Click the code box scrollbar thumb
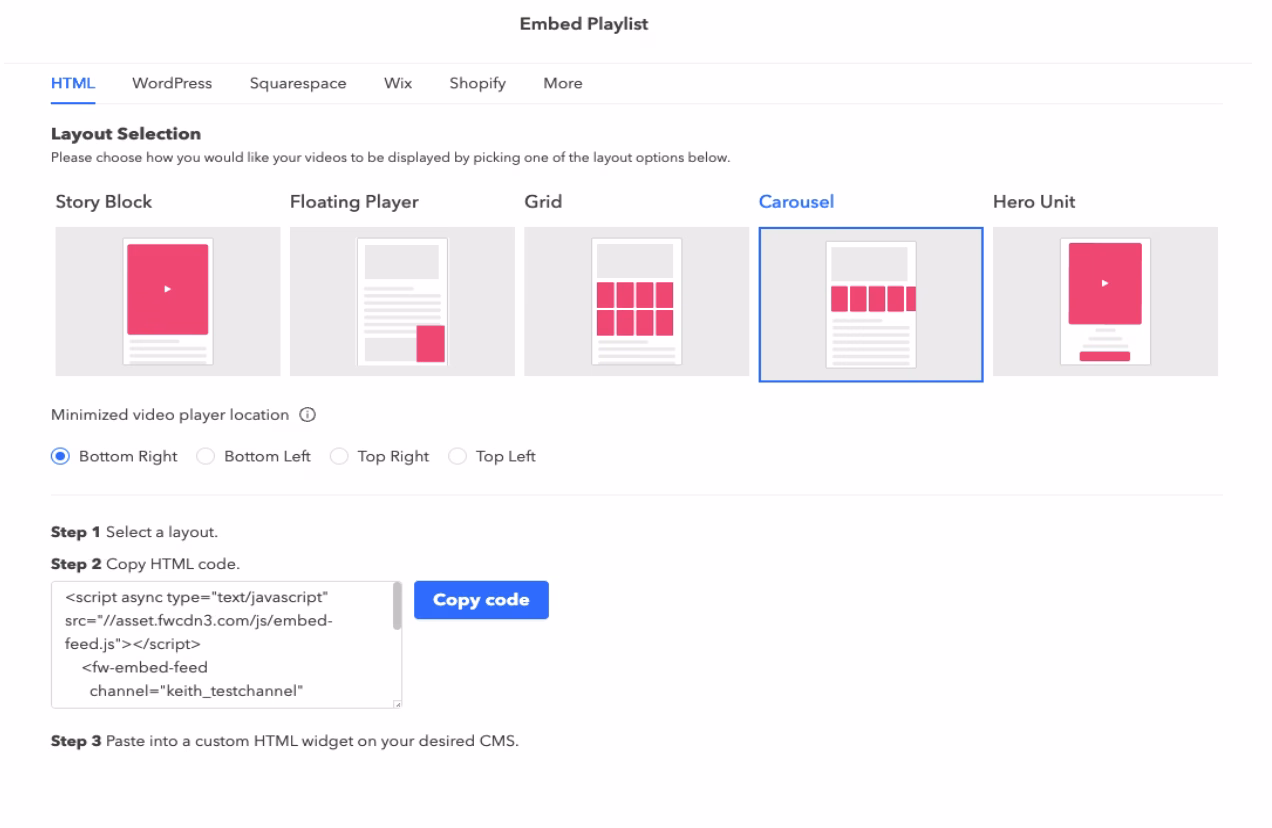Image resolution: width=1272 pixels, height=828 pixels. [397, 607]
